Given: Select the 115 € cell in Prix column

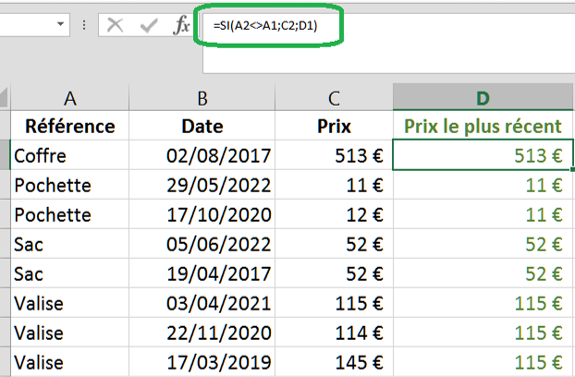Looking at the screenshot, I should pyautogui.click(x=334, y=303).
